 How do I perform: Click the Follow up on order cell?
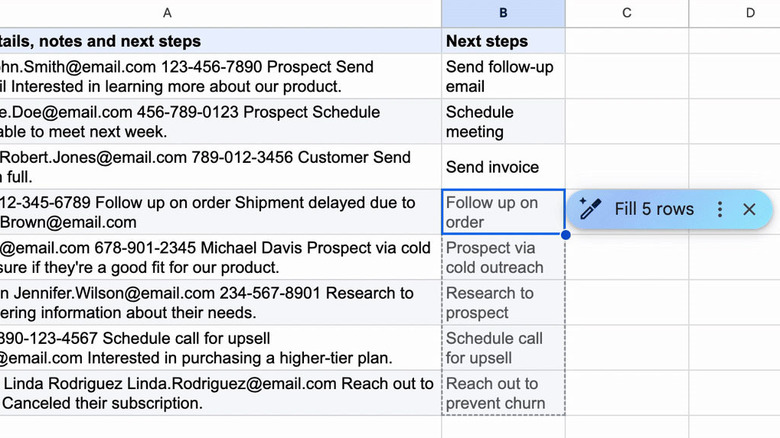(x=502, y=212)
